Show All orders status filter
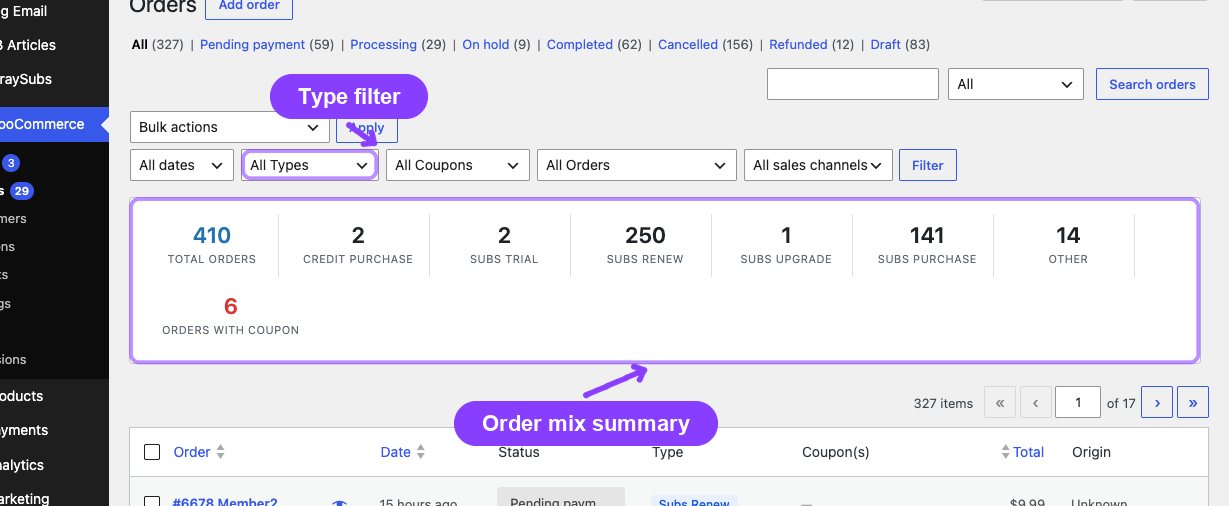 click(139, 44)
